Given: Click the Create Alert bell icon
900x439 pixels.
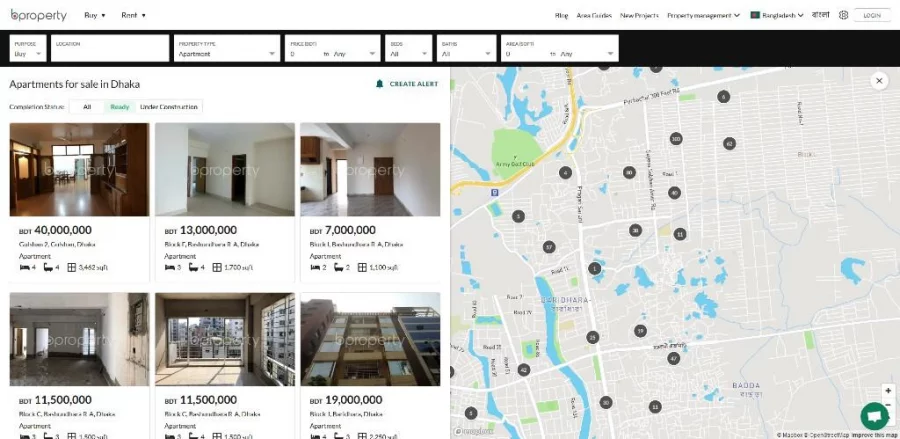Looking at the screenshot, I should [x=379, y=84].
